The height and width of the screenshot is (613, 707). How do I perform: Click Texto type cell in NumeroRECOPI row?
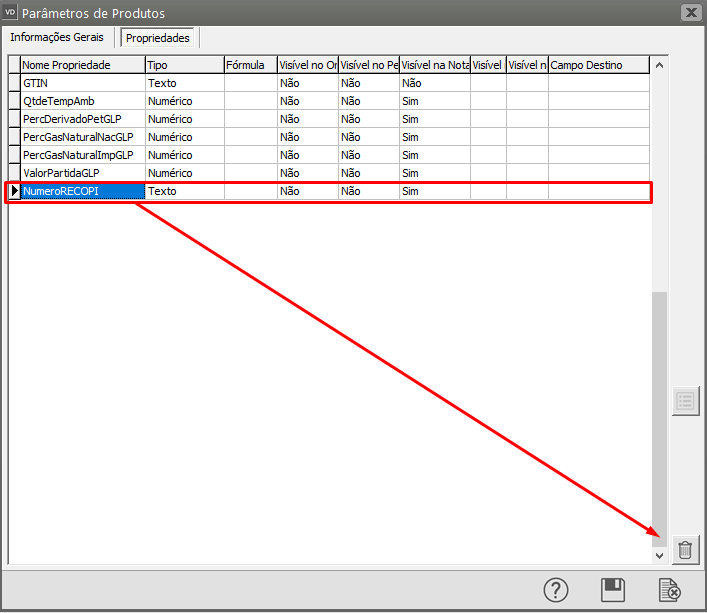185,191
